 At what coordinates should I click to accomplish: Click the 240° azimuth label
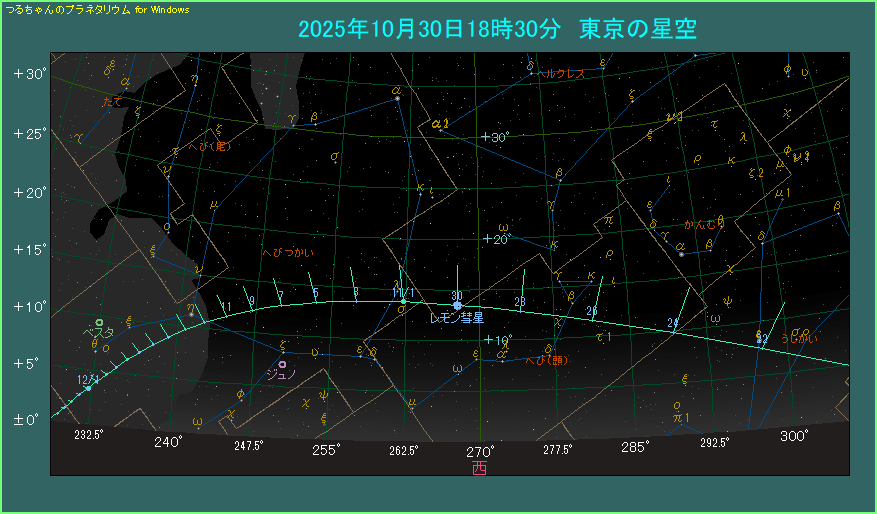click(x=168, y=442)
